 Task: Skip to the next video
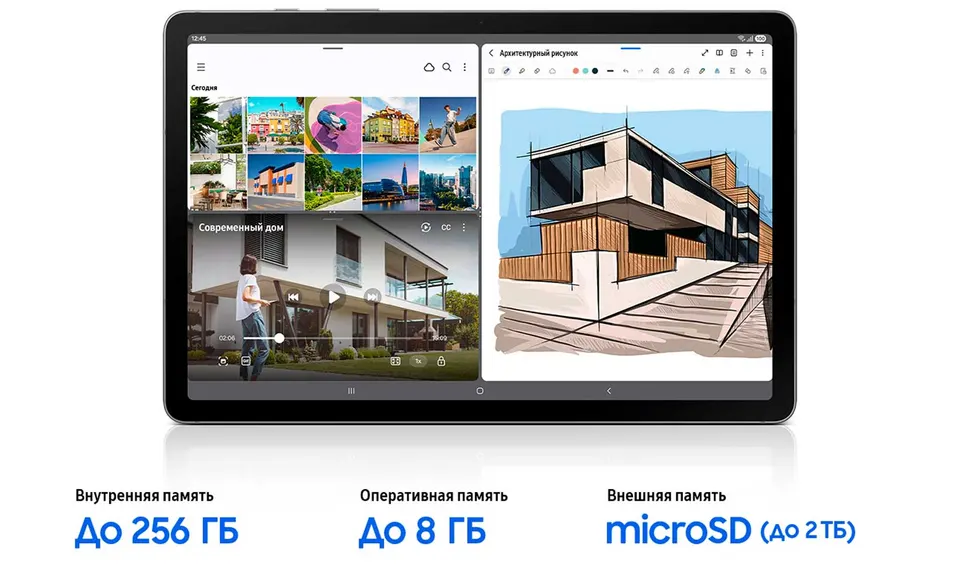(x=372, y=297)
